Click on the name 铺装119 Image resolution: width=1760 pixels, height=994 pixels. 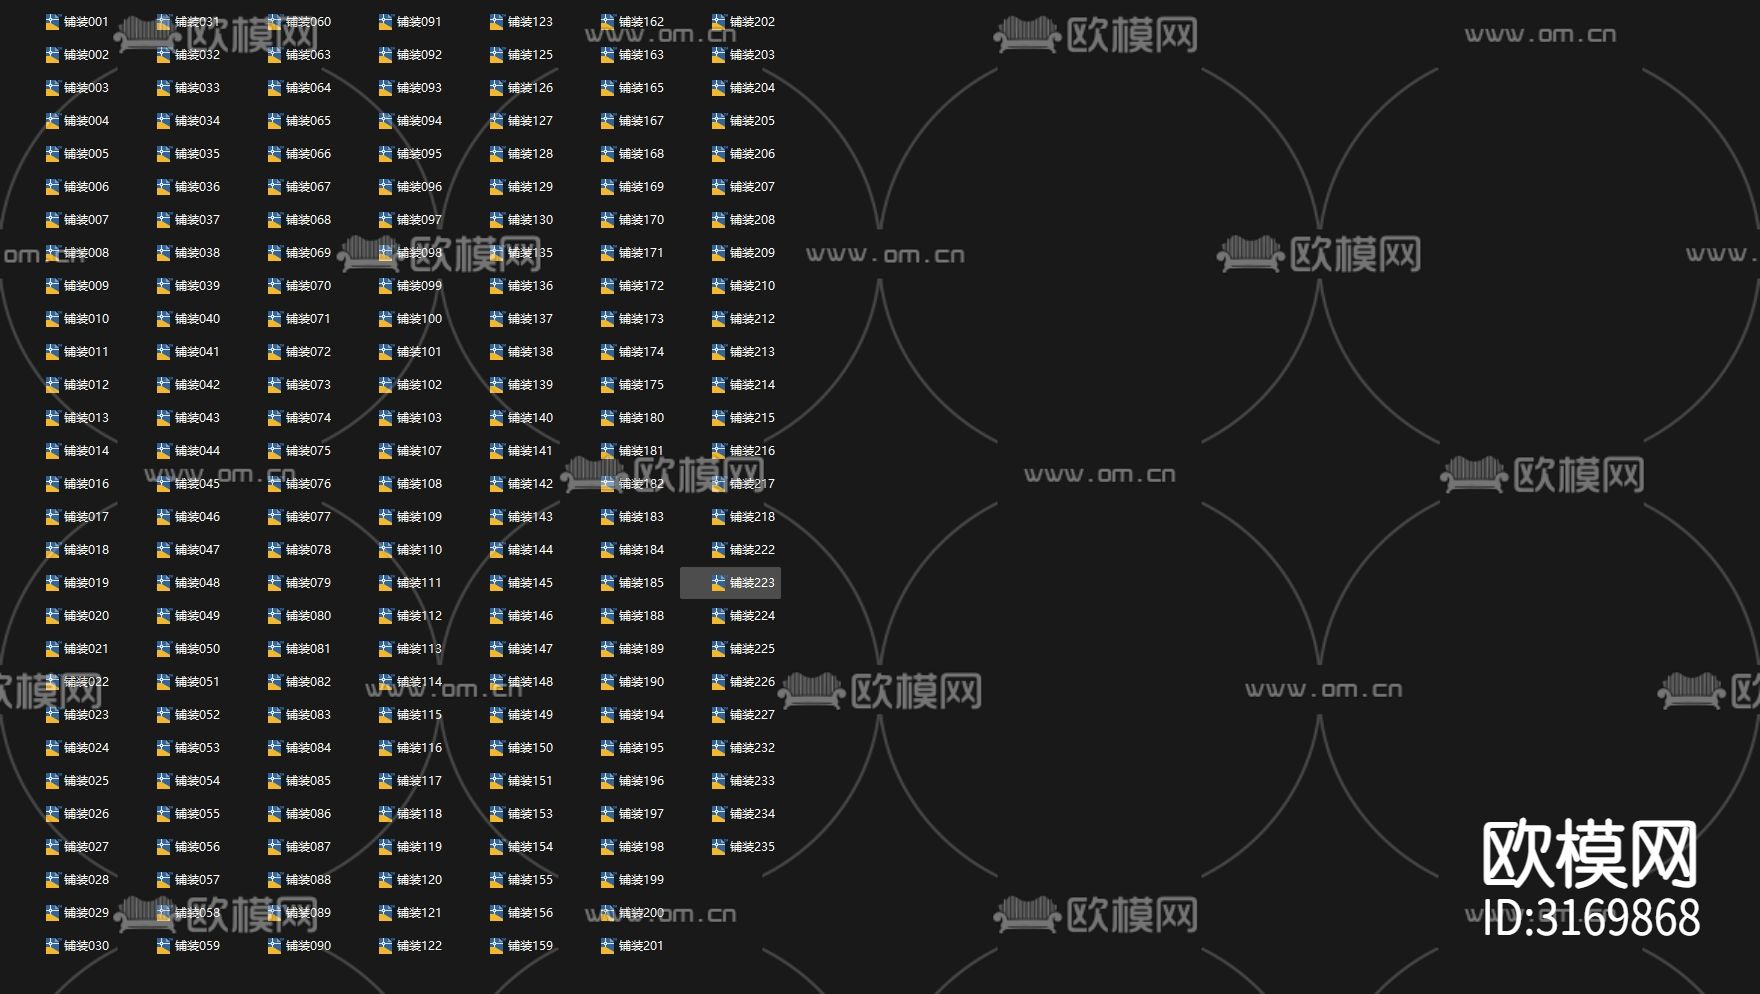420,847
